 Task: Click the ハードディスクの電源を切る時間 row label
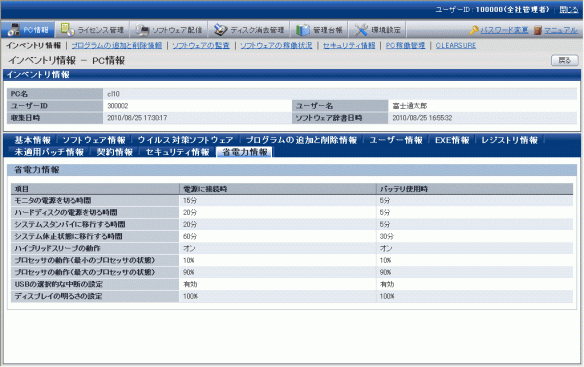[66, 212]
